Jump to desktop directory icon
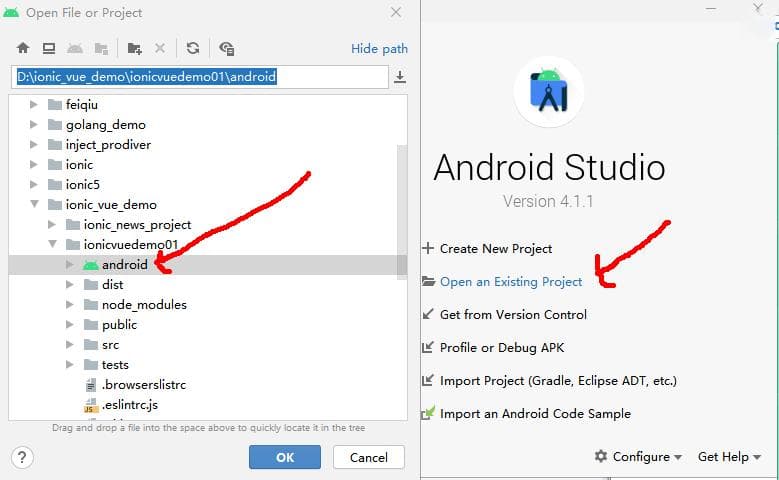Viewport: 779px width, 480px height. 49,48
